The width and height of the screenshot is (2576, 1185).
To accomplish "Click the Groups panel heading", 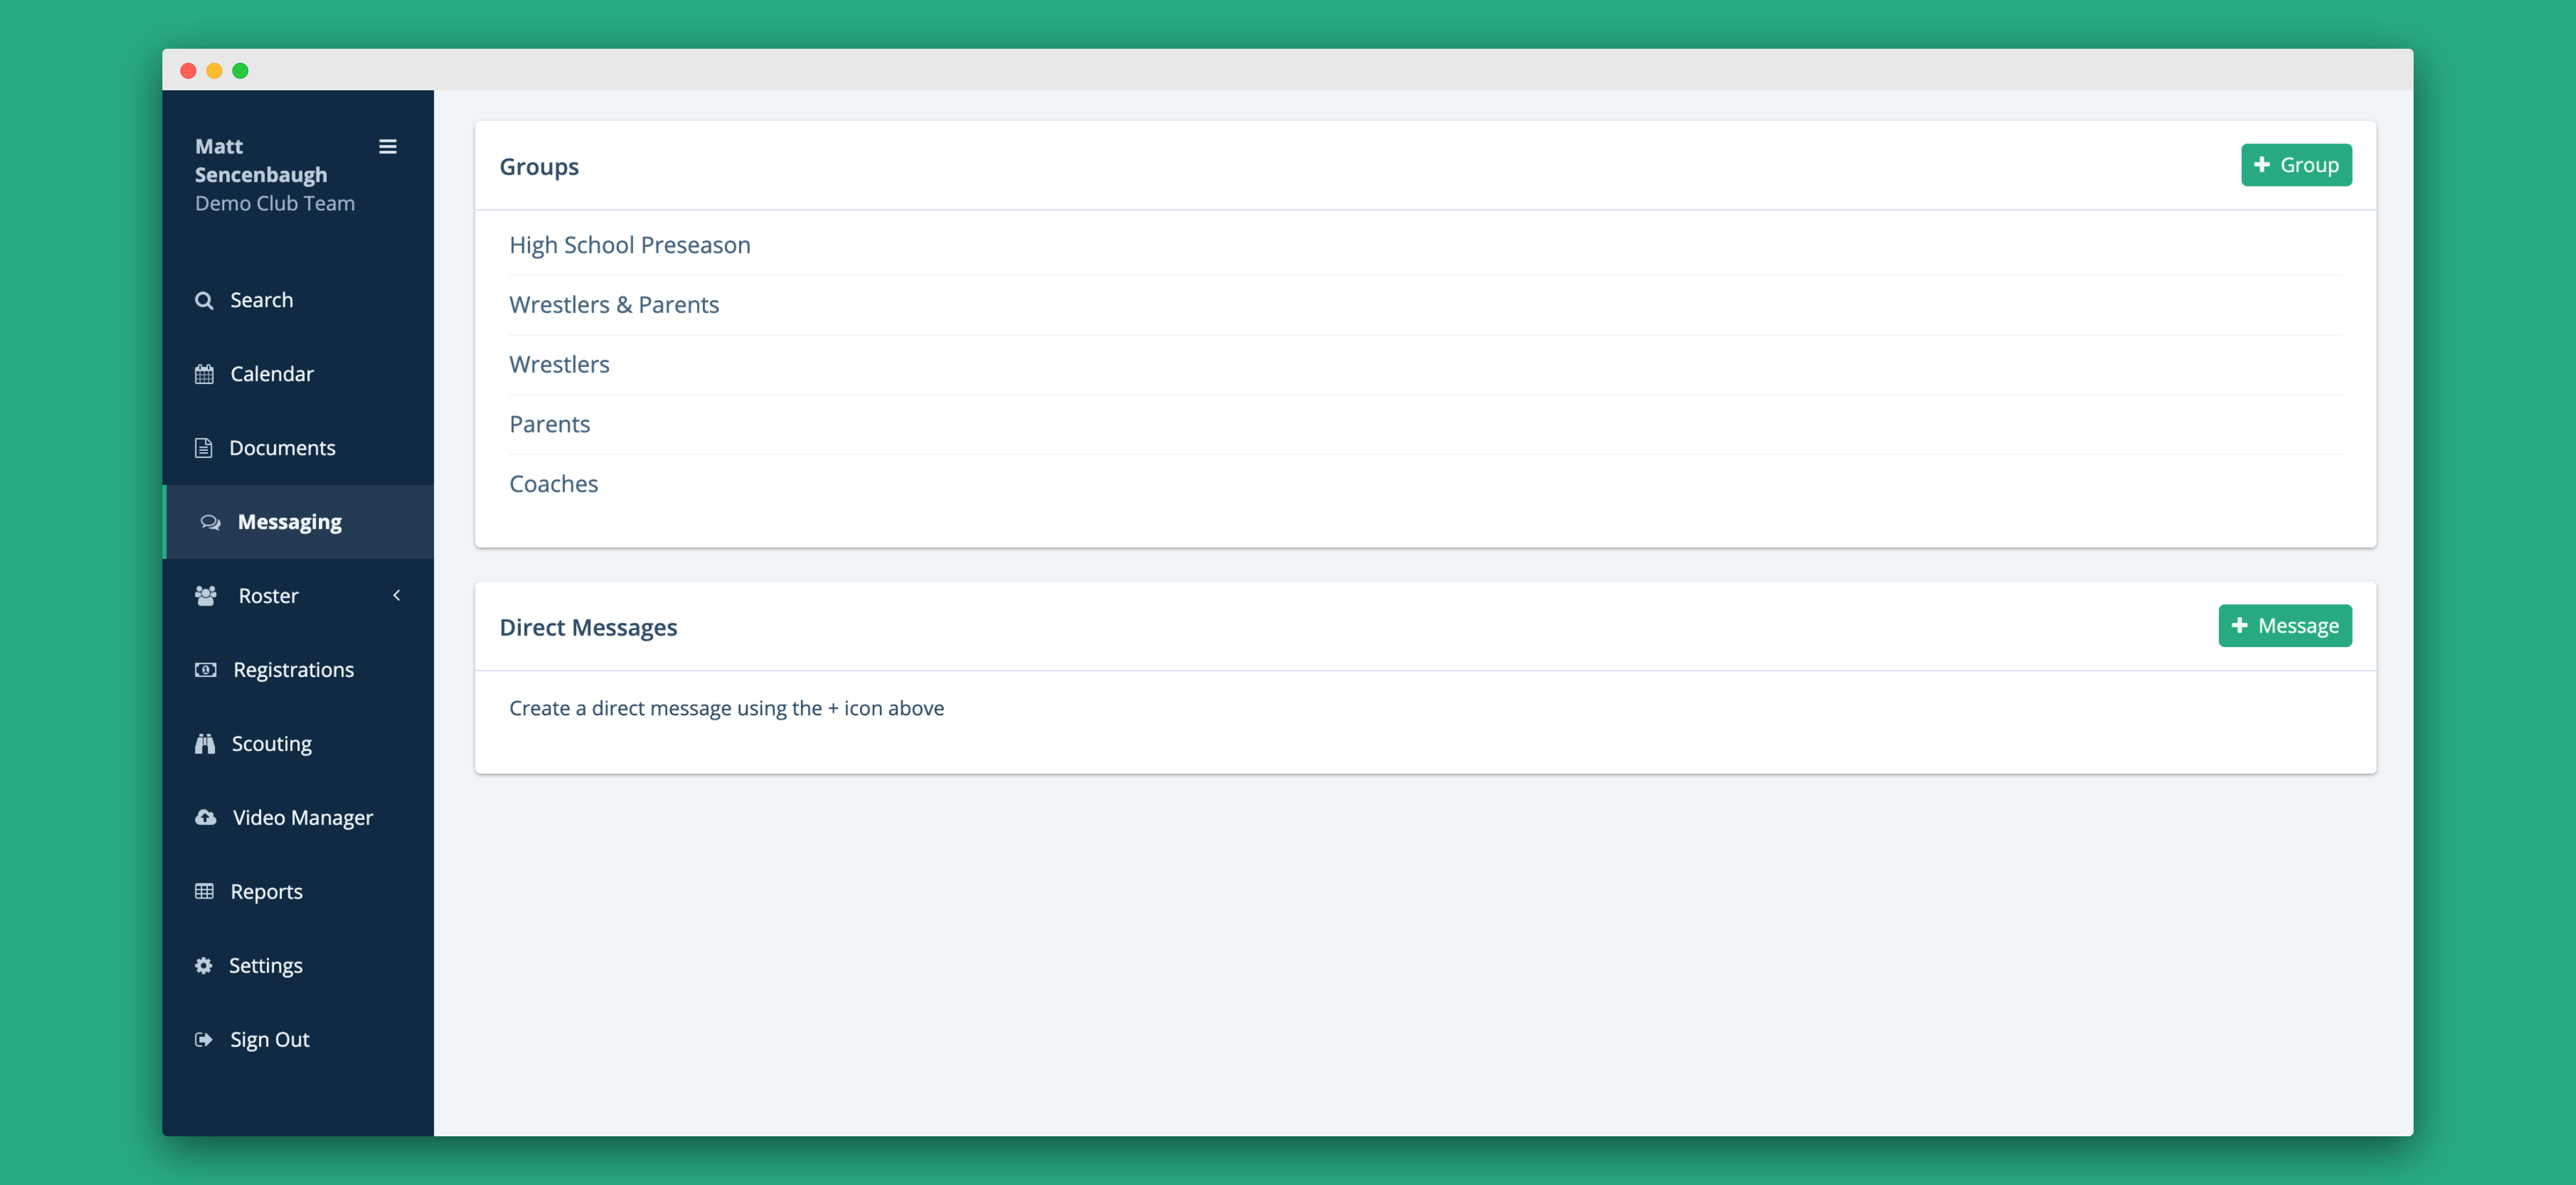I will click(539, 167).
